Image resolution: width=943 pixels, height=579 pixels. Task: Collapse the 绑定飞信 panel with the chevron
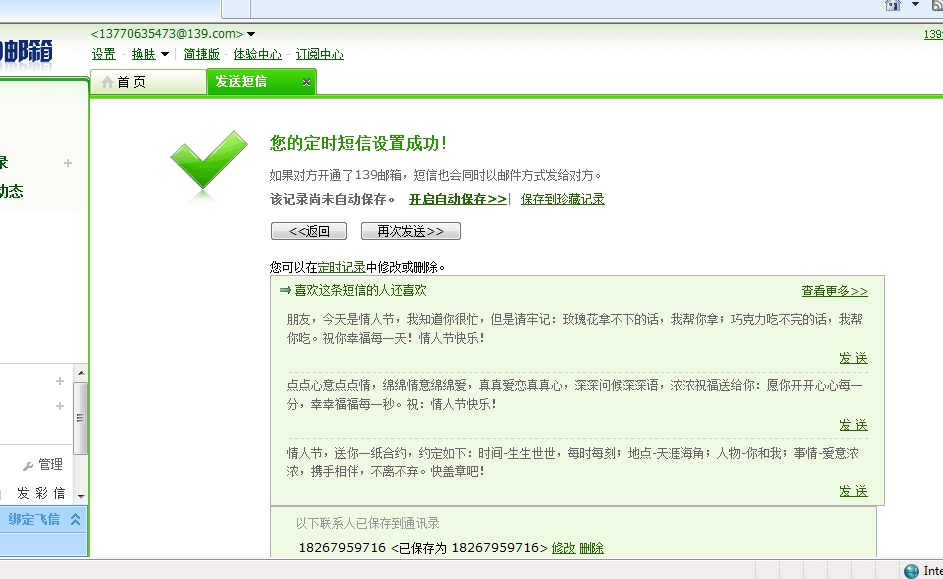coord(73,519)
